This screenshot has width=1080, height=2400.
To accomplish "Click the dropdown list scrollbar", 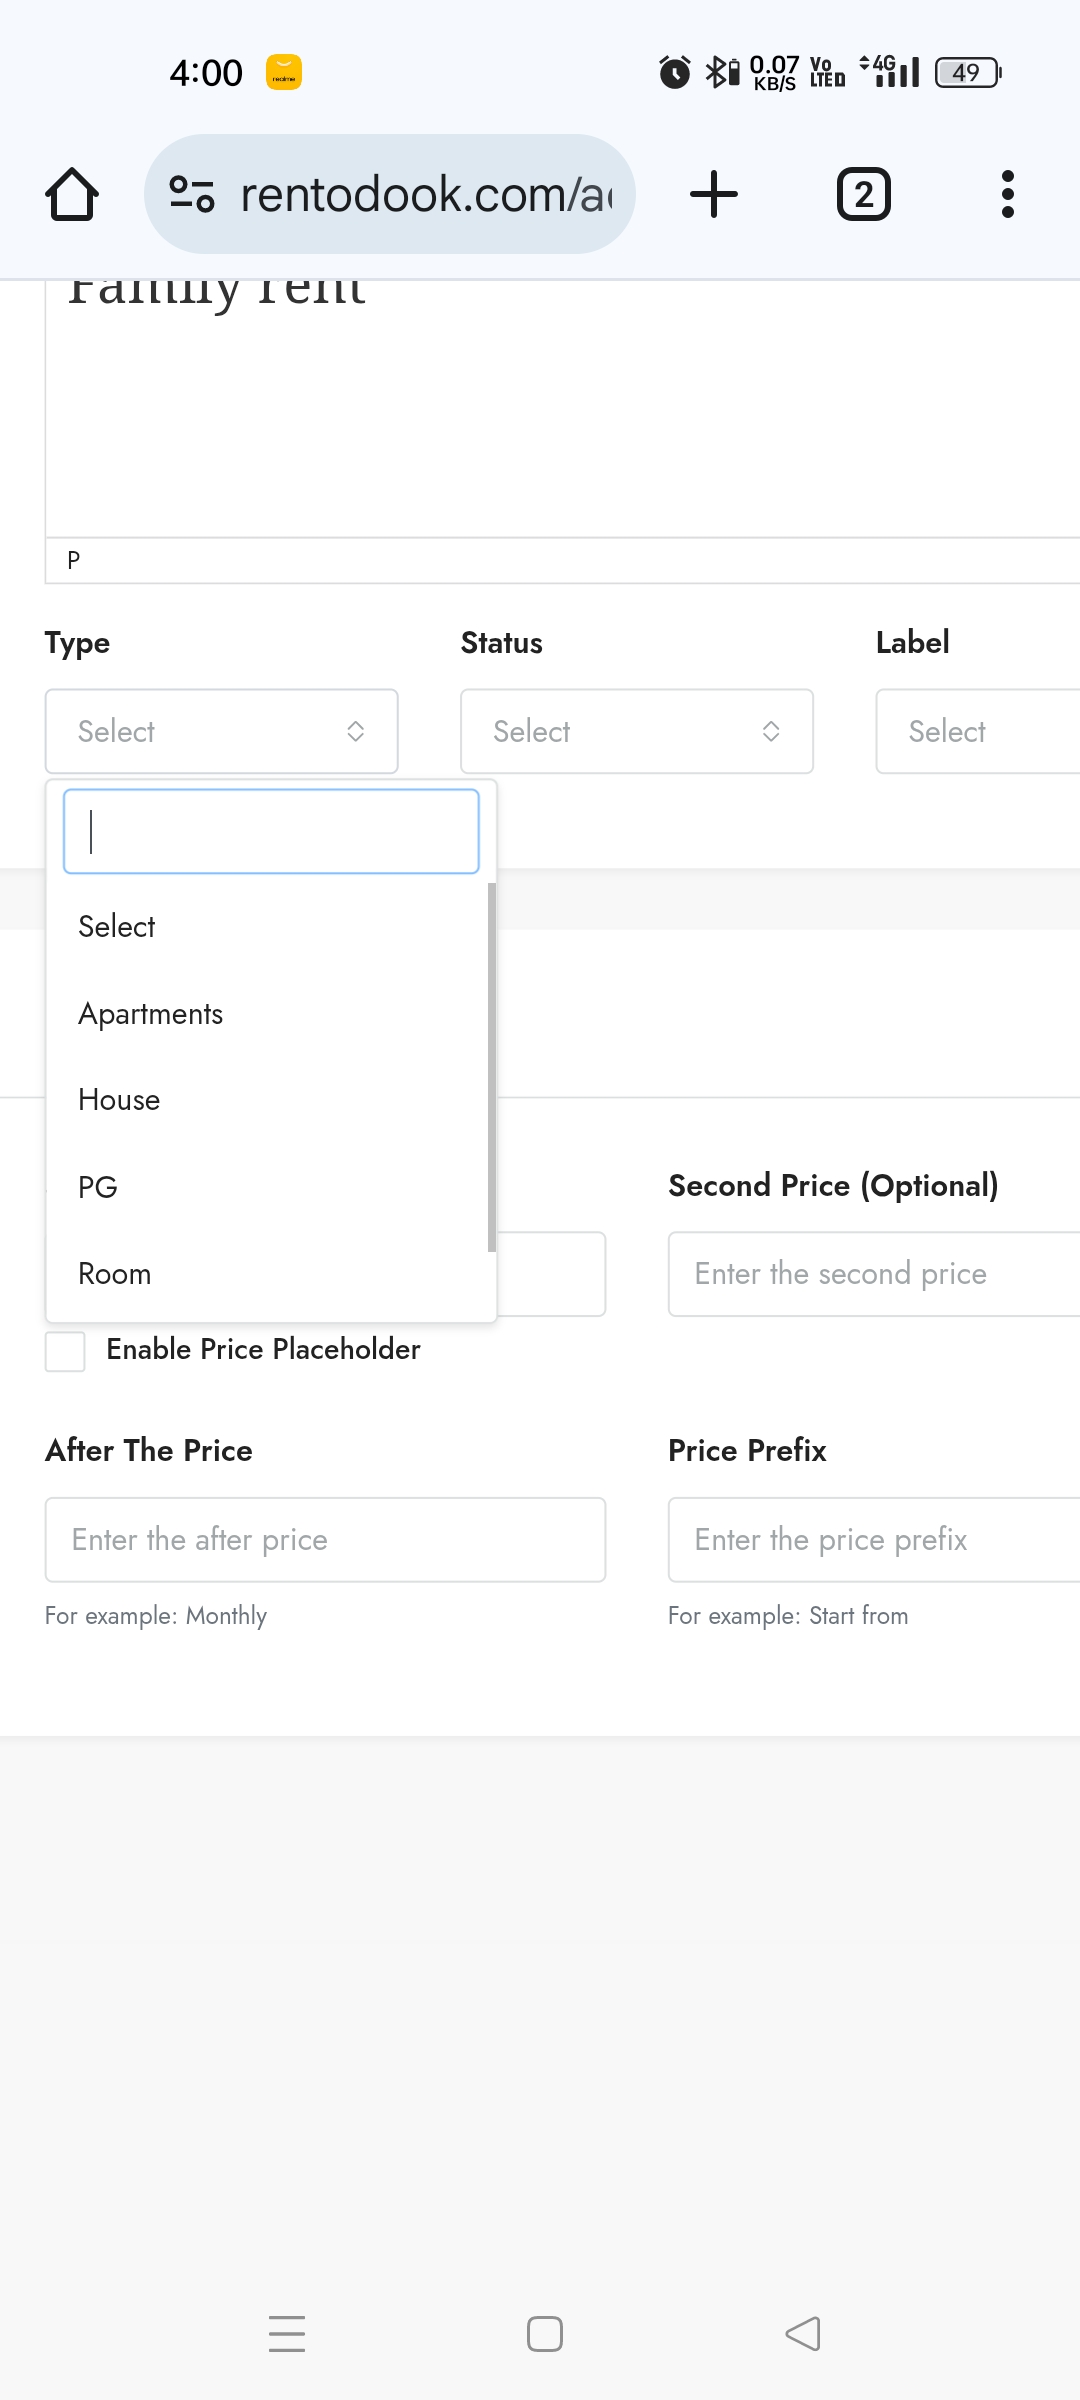I will (492, 1067).
